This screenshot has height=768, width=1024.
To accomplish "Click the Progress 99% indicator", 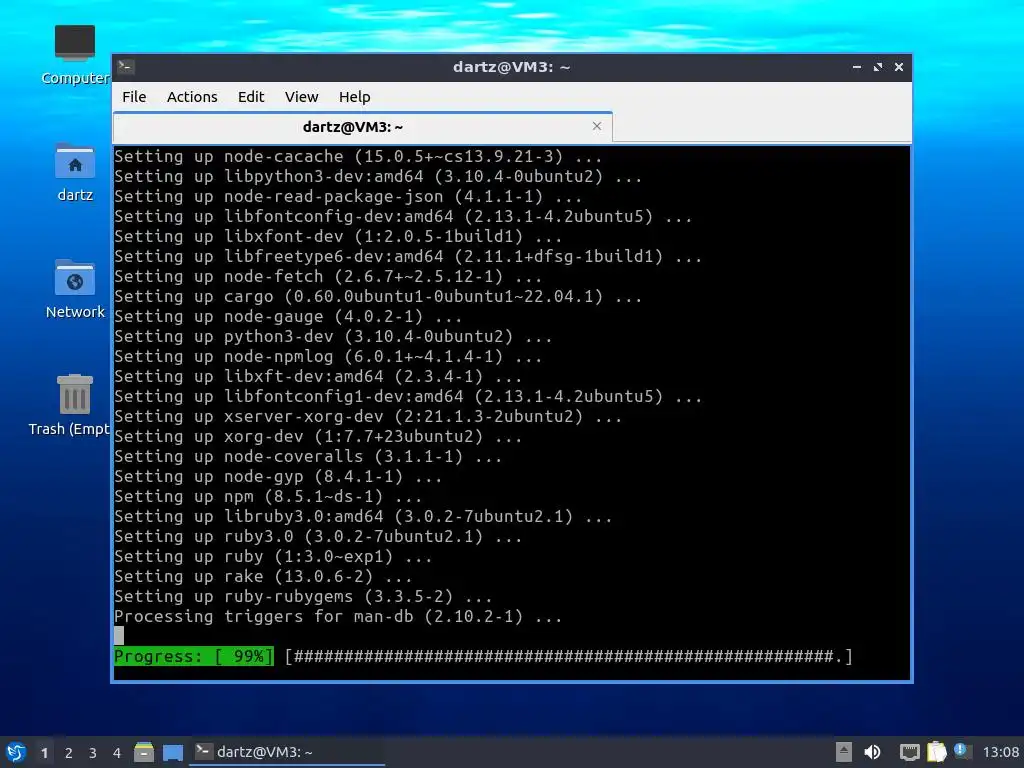I will point(194,656).
